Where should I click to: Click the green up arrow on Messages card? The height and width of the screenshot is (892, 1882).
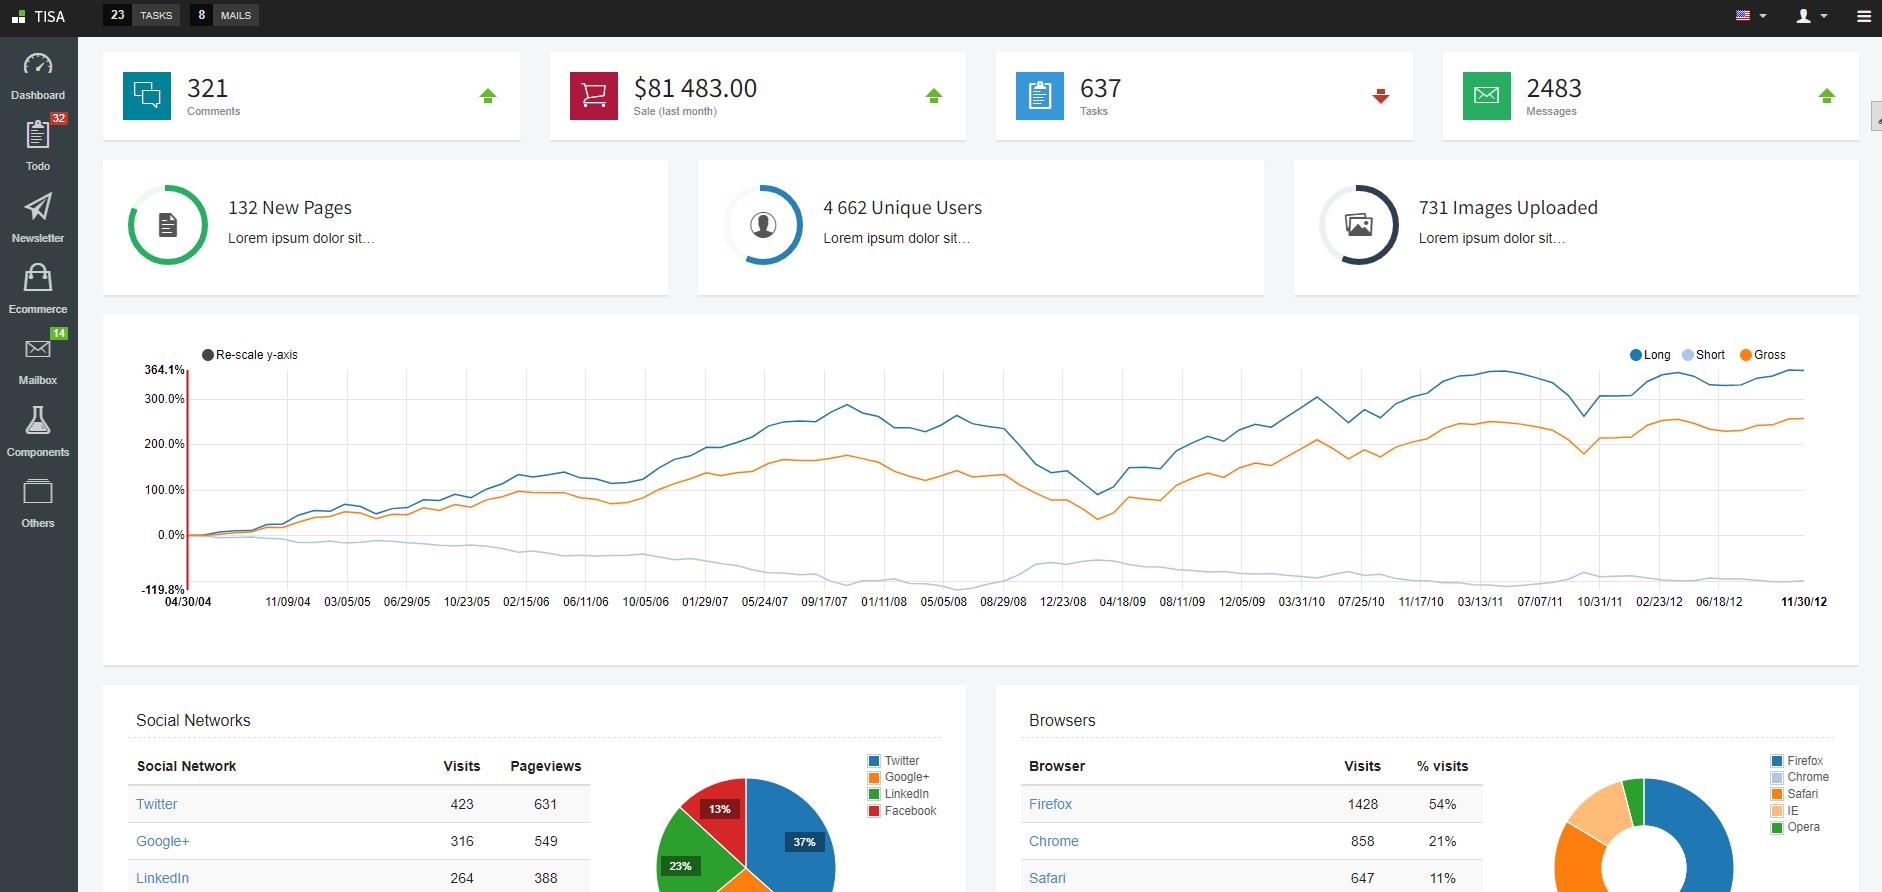(1827, 96)
